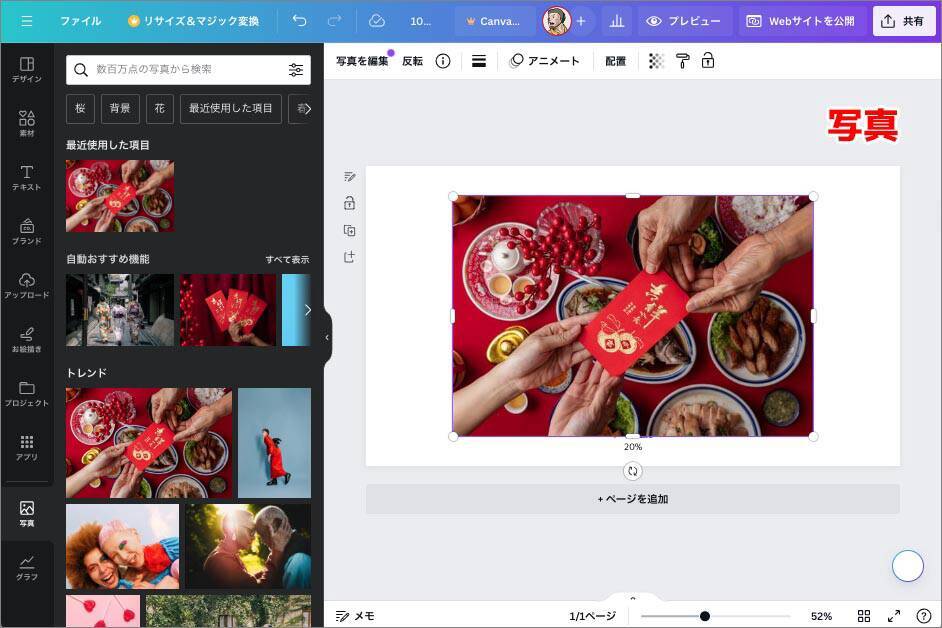
Task: Collapse the side panel with arrow handle
Action: (327, 337)
